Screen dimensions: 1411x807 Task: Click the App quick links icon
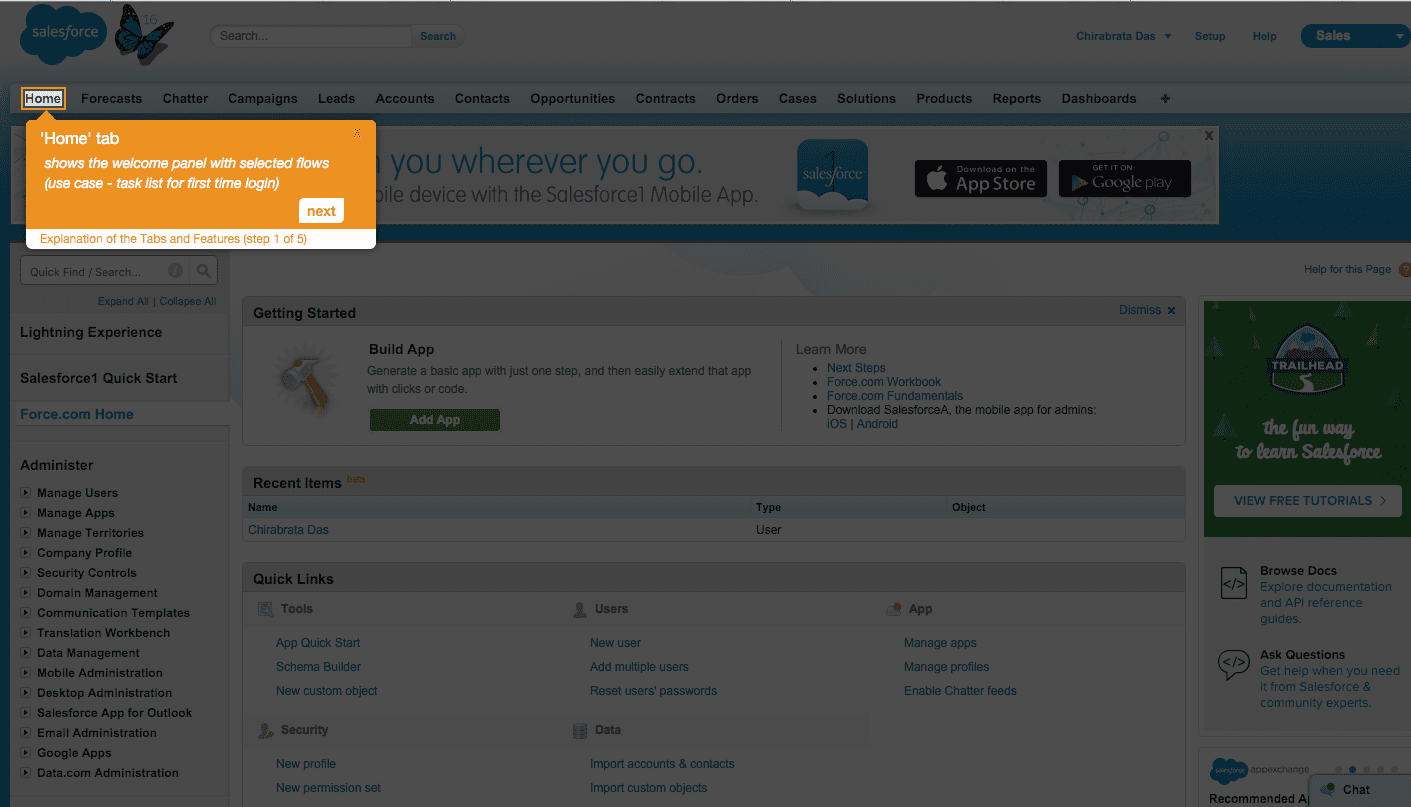pyautogui.click(x=894, y=609)
